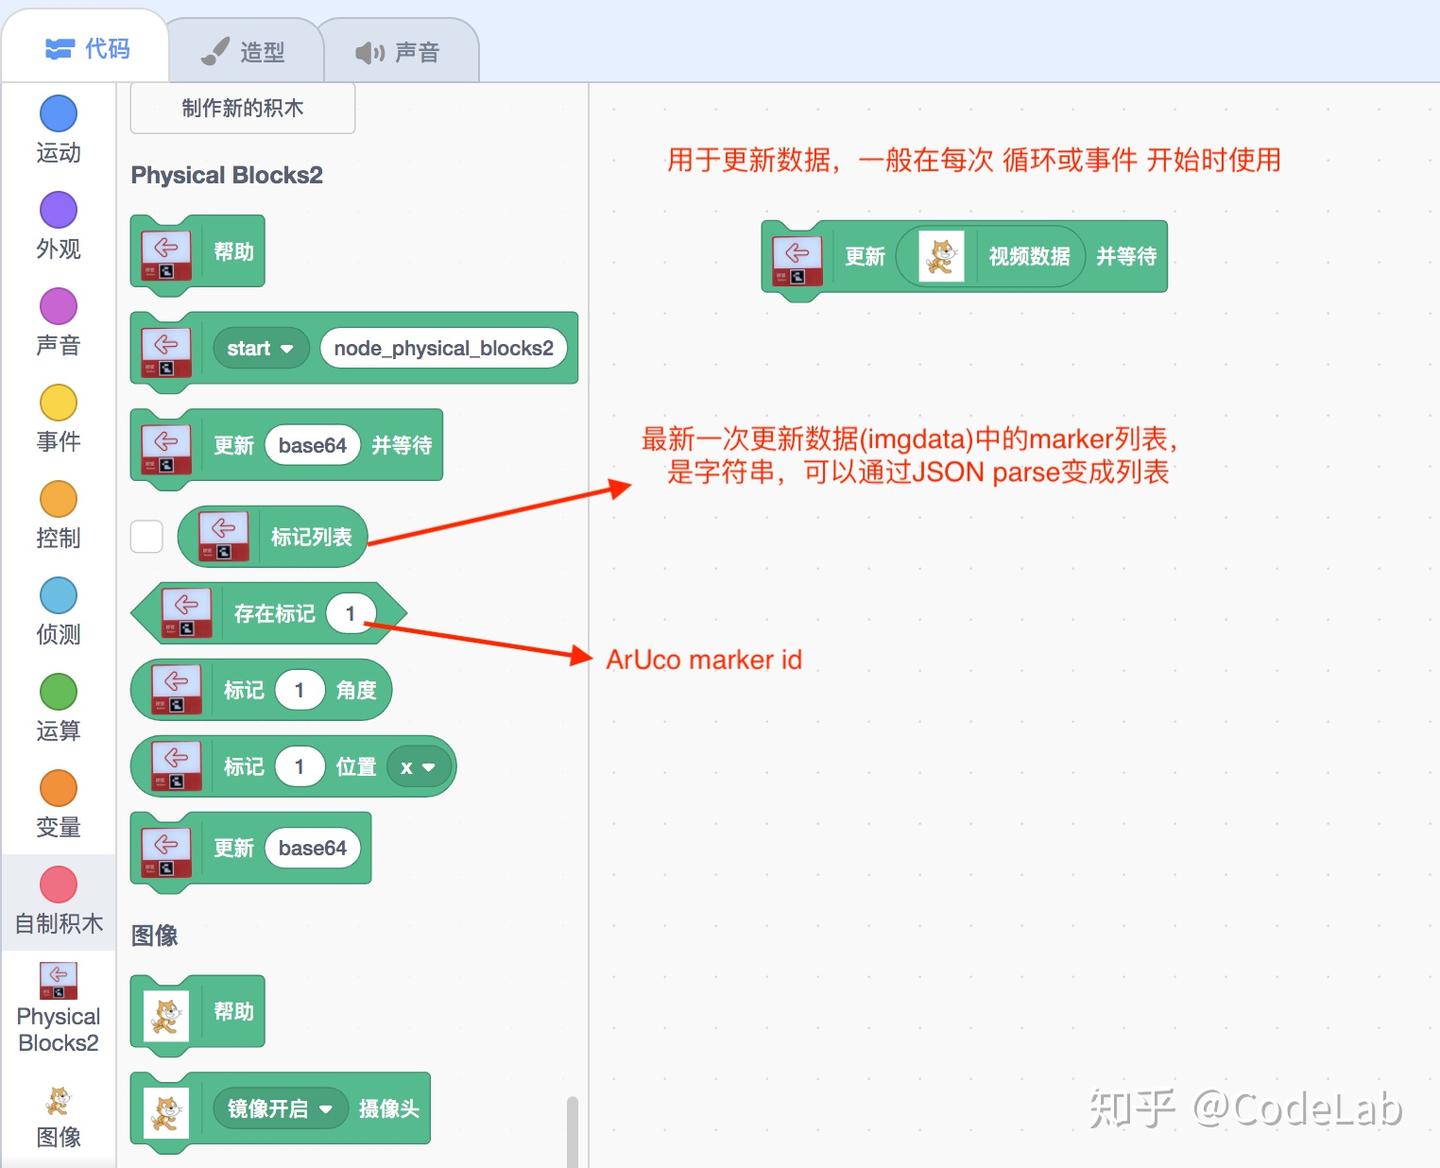The image size is (1440, 1168).
Task: Click the workspace 更新 并等待 block icon
Action: pos(797,260)
